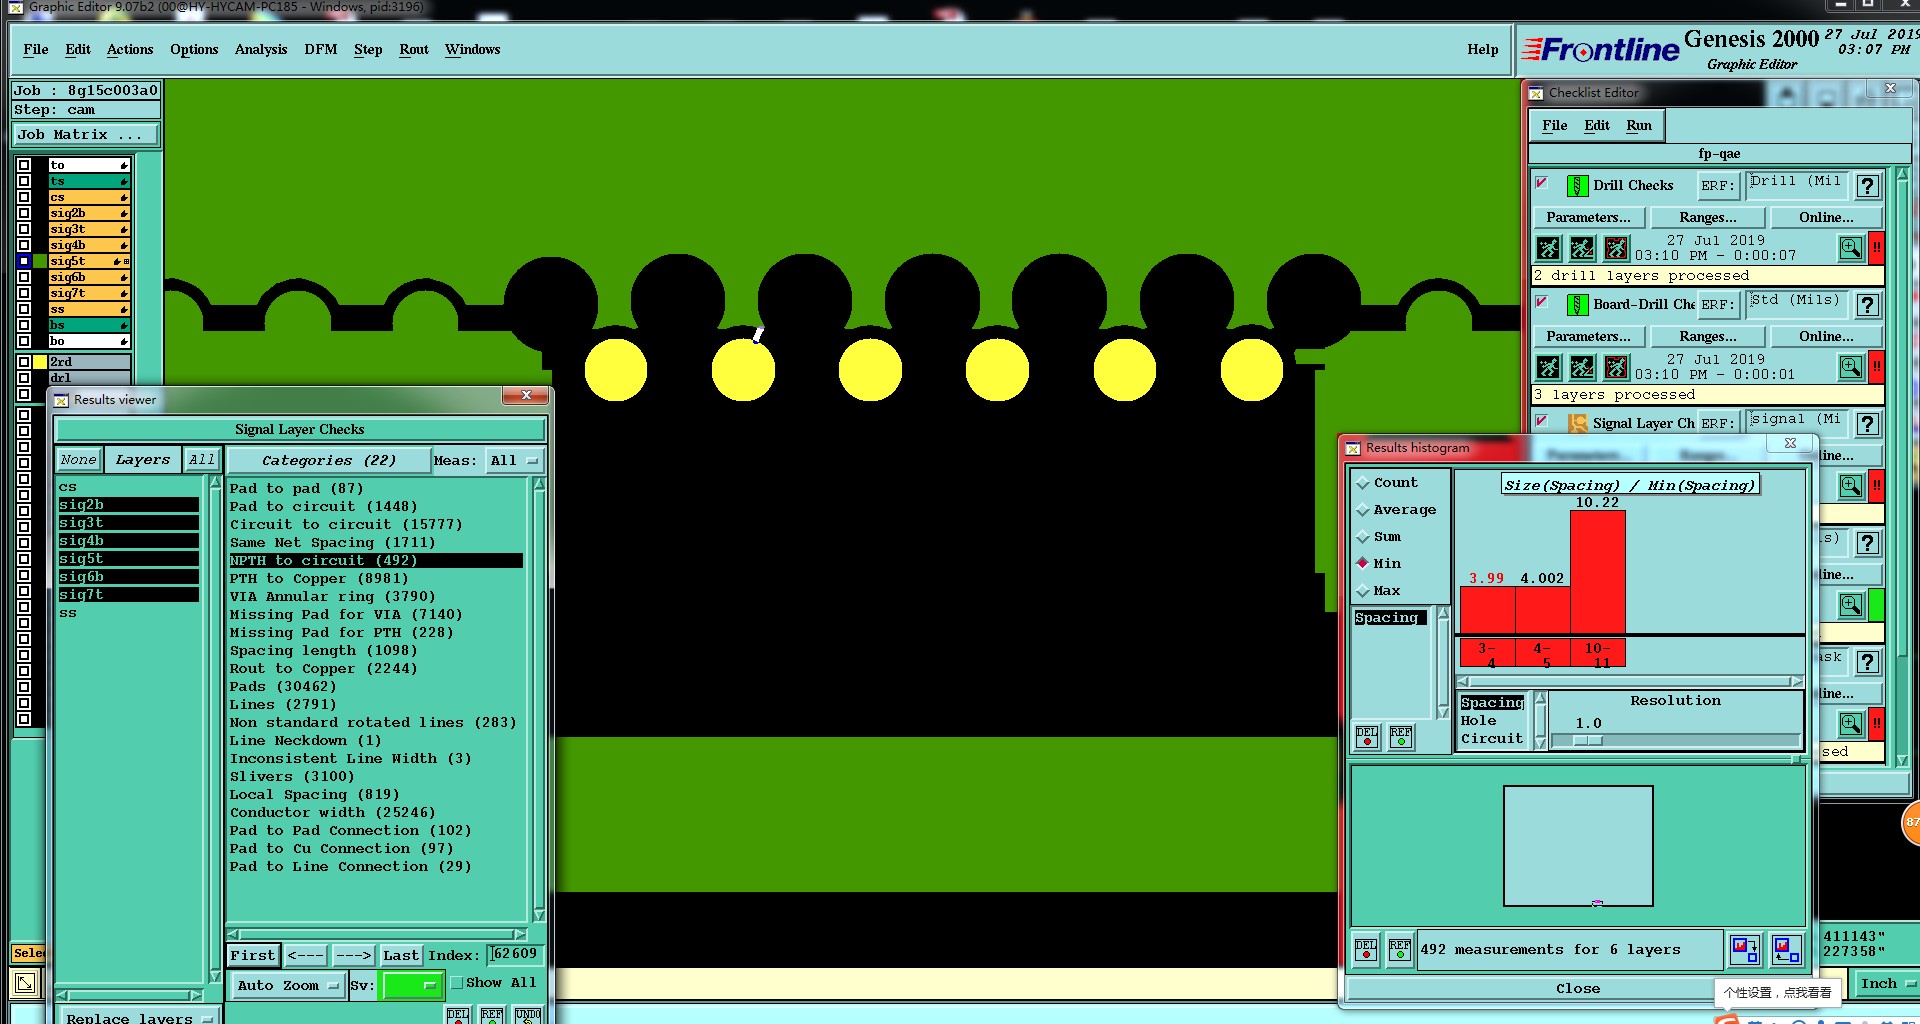This screenshot has width=1920, height=1024.
Task: Open help for Drill Checks
Action: [1867, 186]
